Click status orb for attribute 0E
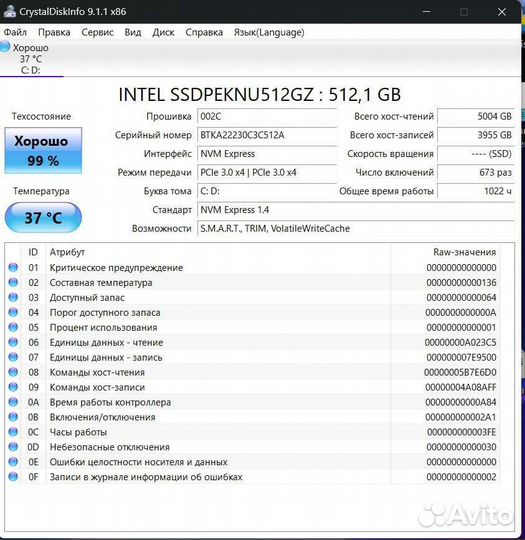Image resolution: width=525 pixels, height=540 pixels. 13,462
